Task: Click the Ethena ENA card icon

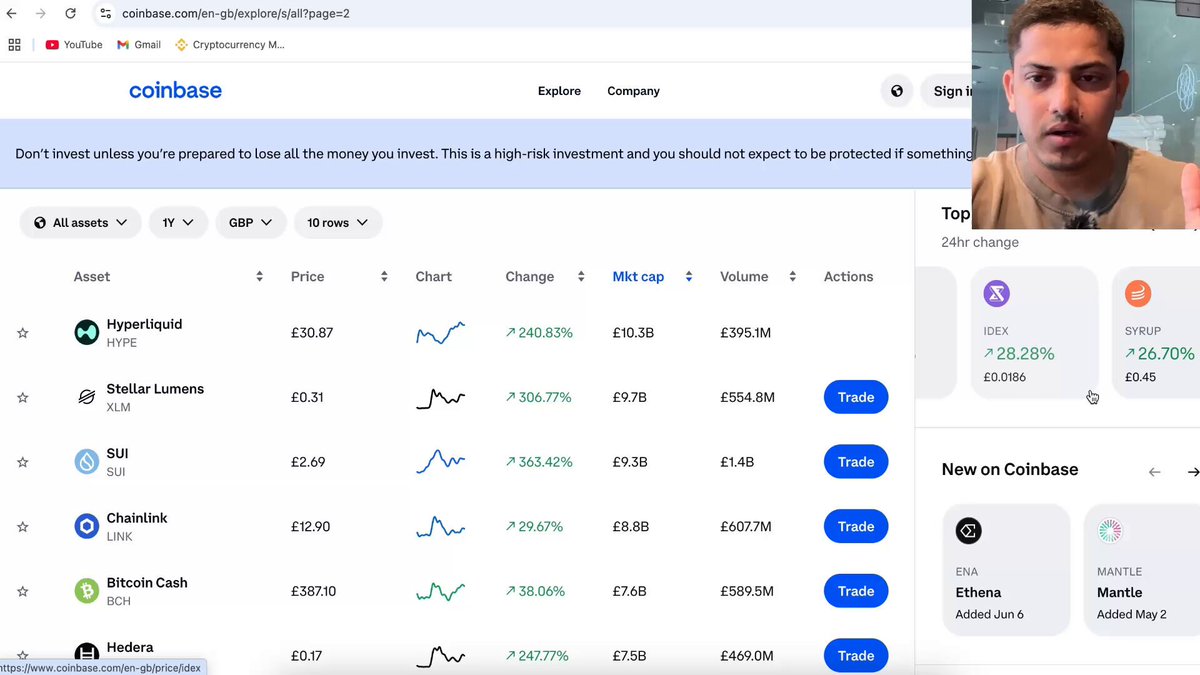Action: pyautogui.click(x=968, y=531)
